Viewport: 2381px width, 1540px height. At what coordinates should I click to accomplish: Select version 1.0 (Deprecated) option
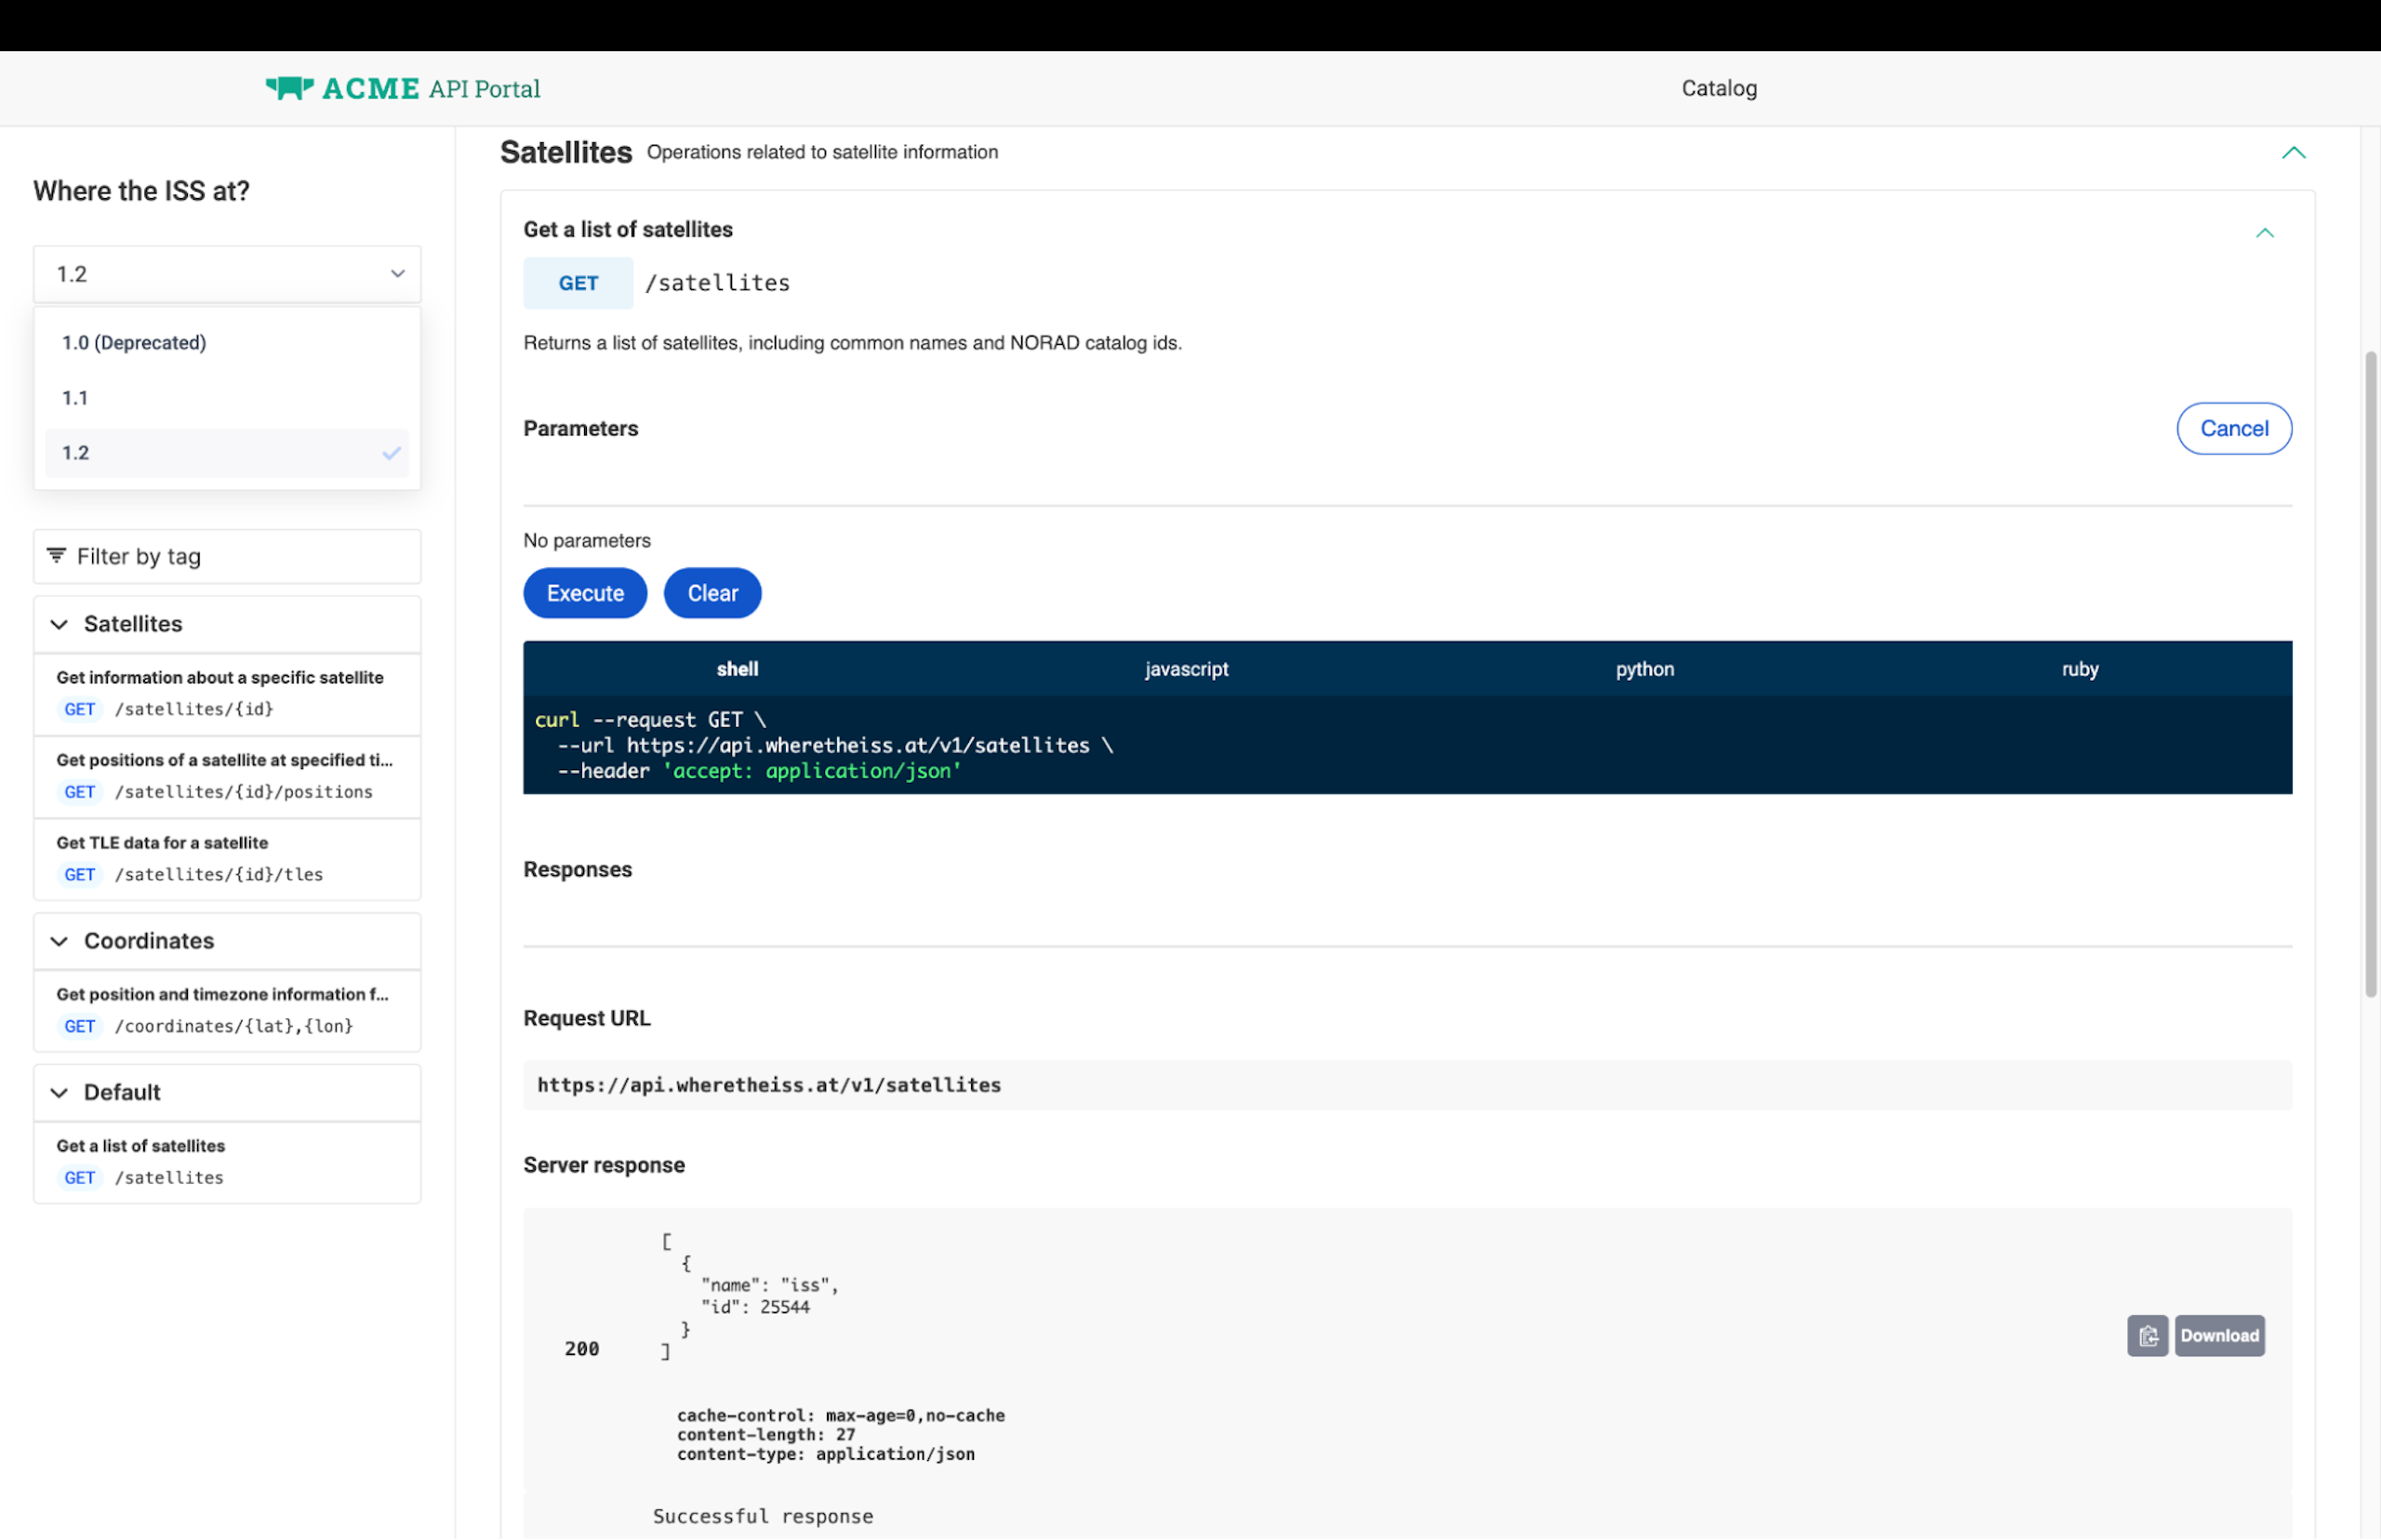[x=134, y=342]
